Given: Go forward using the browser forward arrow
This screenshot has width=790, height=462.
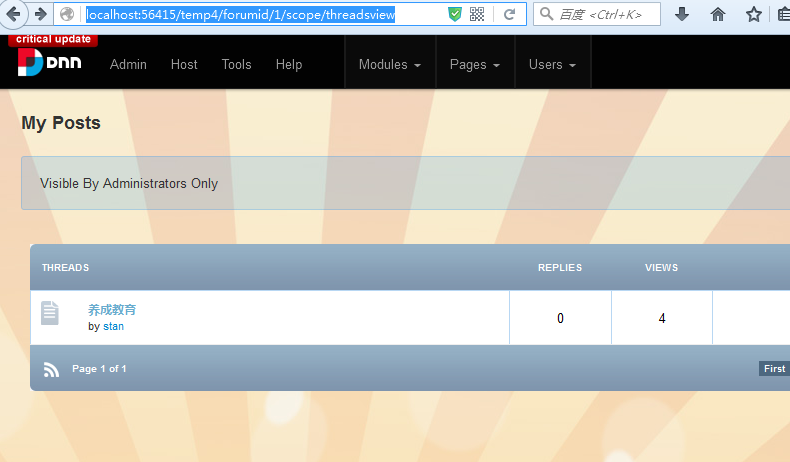Looking at the screenshot, I should point(41,14).
